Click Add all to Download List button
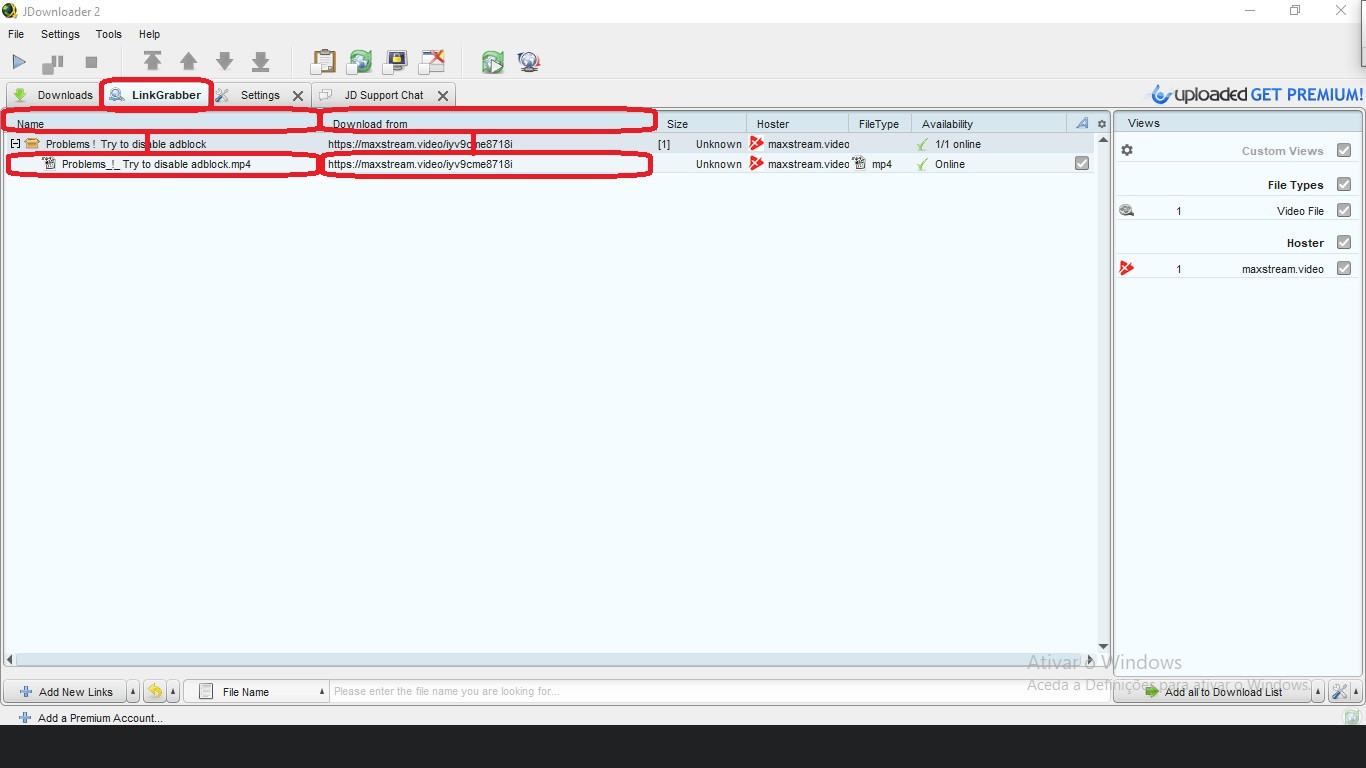This screenshot has width=1366, height=768. pyautogui.click(x=1213, y=691)
